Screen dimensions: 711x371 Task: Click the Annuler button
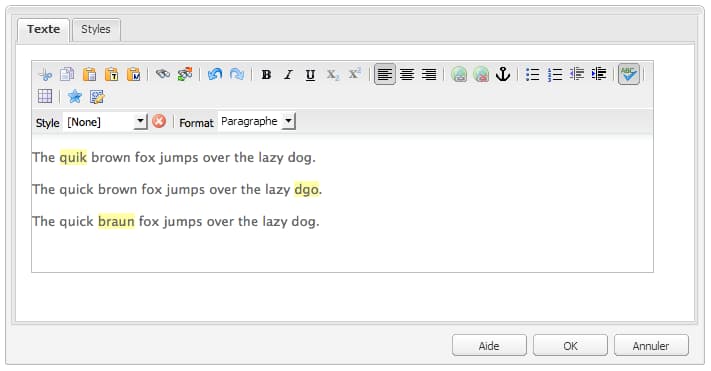coord(651,346)
